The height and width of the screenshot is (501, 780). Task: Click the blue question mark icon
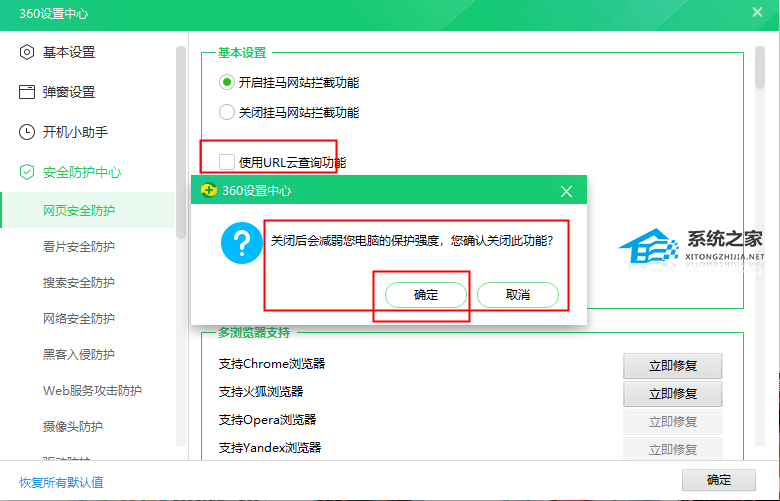click(242, 243)
